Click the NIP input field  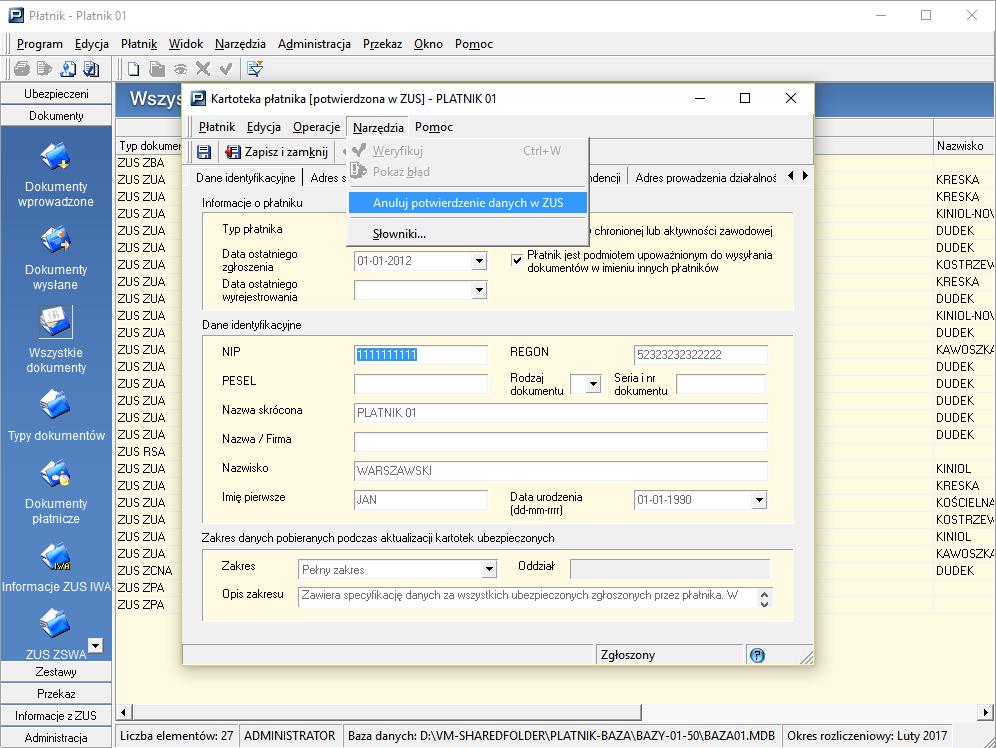click(421, 354)
